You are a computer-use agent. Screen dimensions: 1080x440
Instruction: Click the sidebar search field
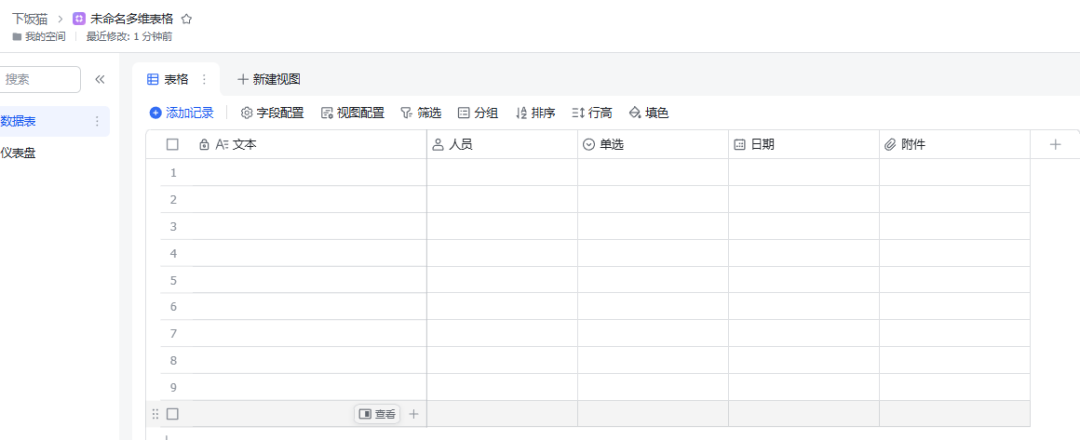(40, 79)
